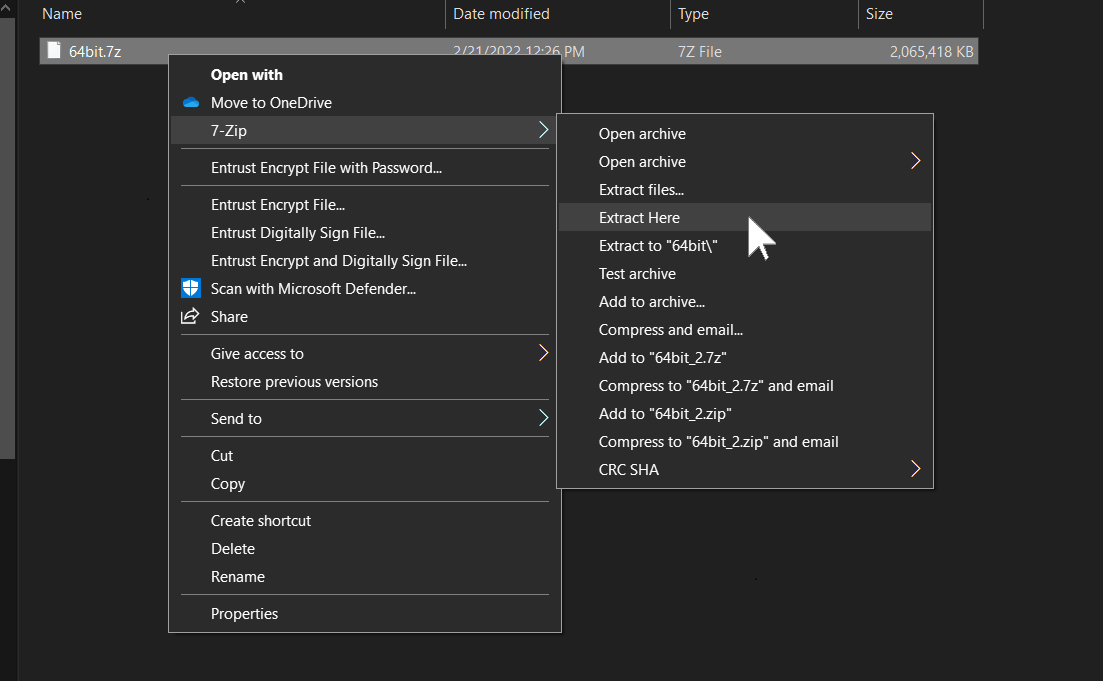This screenshot has height=681, width=1103.
Task: Open Properties
Action: [x=364, y=613]
